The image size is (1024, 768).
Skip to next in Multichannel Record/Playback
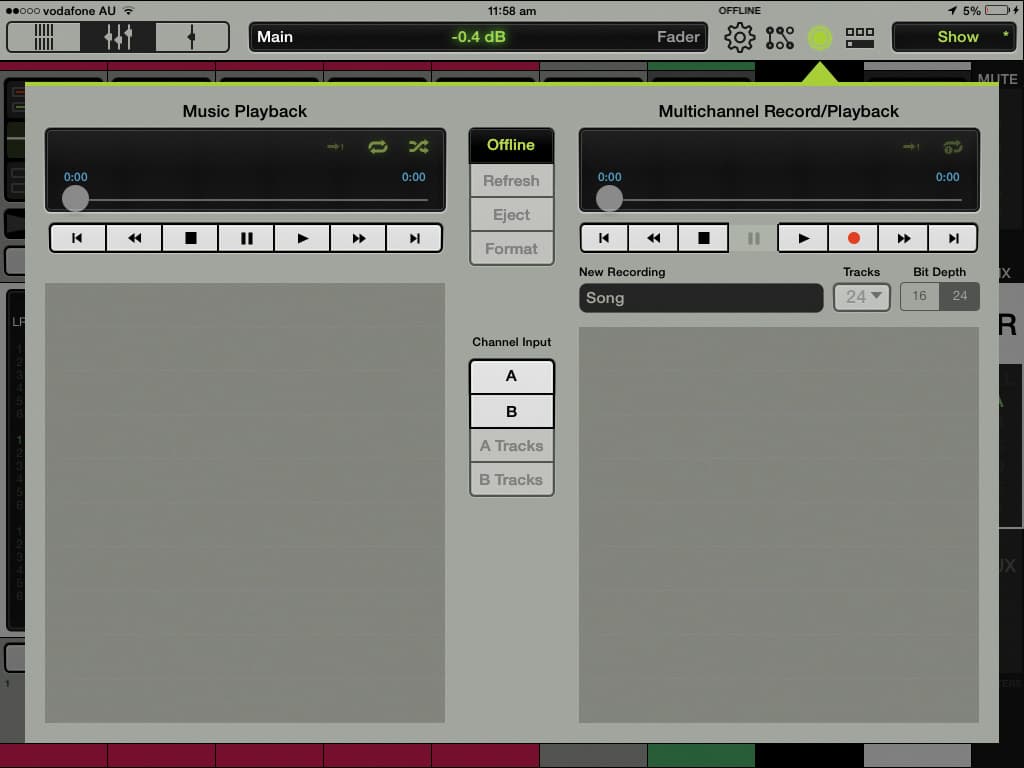point(953,238)
